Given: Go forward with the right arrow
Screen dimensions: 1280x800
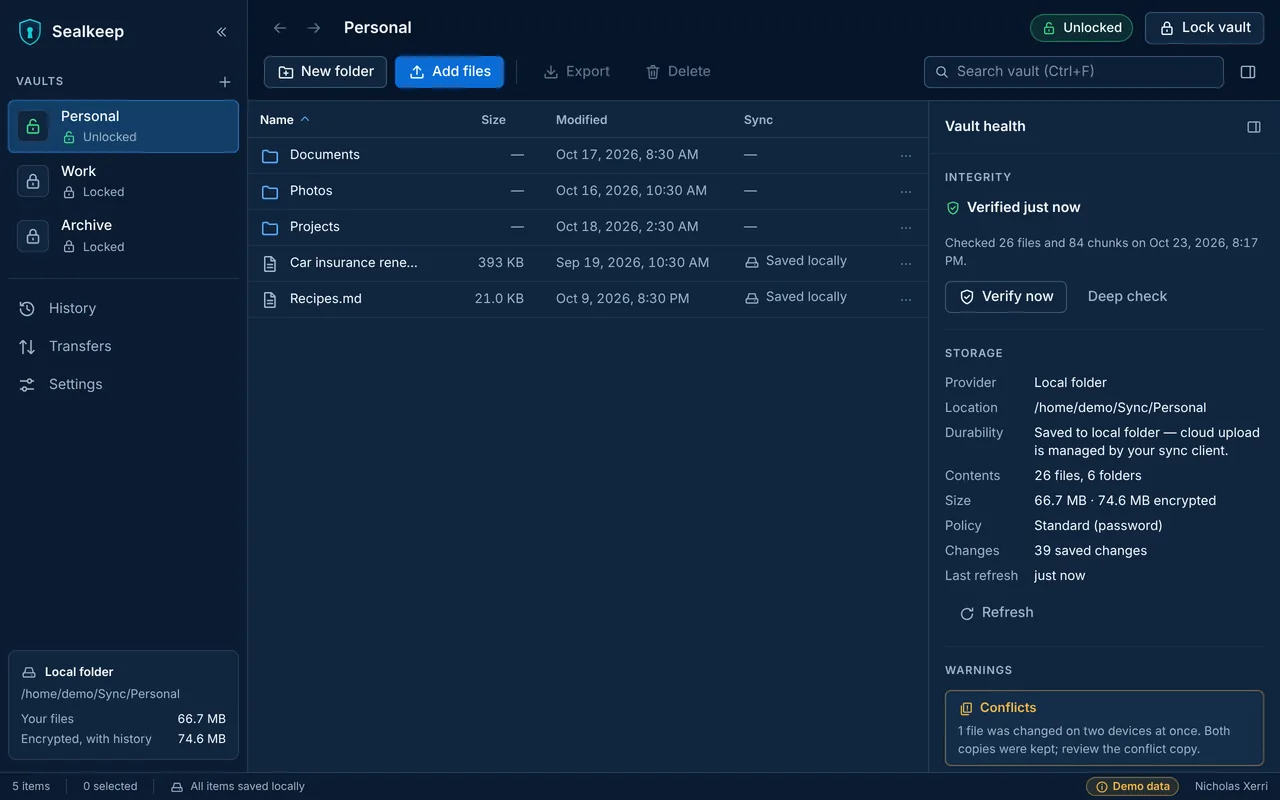Looking at the screenshot, I should point(314,28).
